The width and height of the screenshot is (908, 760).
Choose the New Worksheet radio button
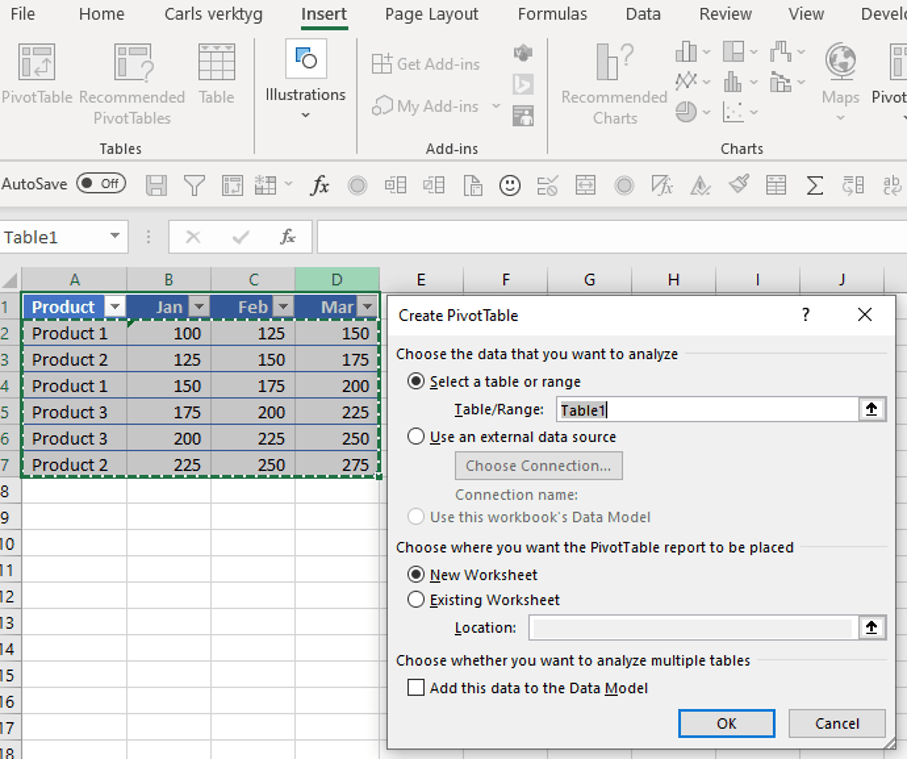tap(416, 574)
